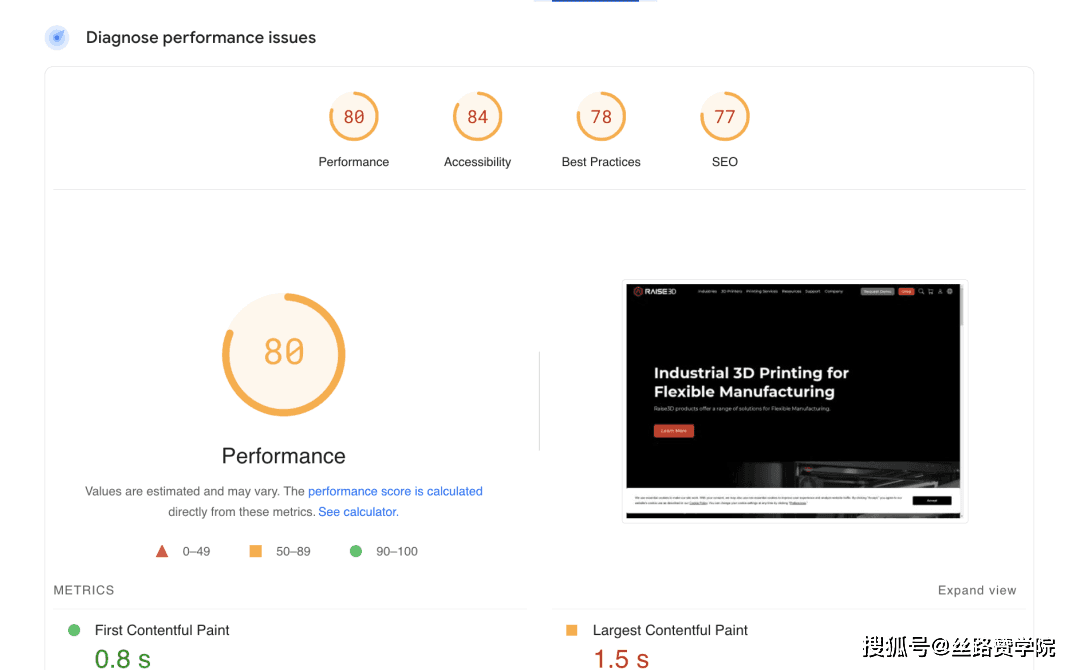Select the Best Practices score gauge 78

click(601, 116)
